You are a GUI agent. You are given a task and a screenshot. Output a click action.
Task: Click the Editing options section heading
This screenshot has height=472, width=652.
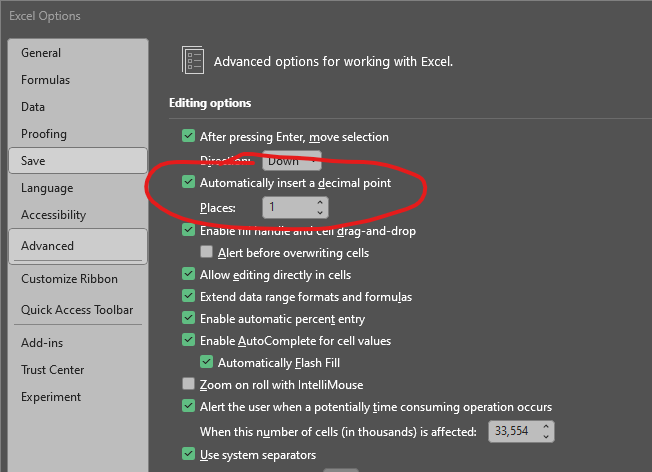pos(210,103)
